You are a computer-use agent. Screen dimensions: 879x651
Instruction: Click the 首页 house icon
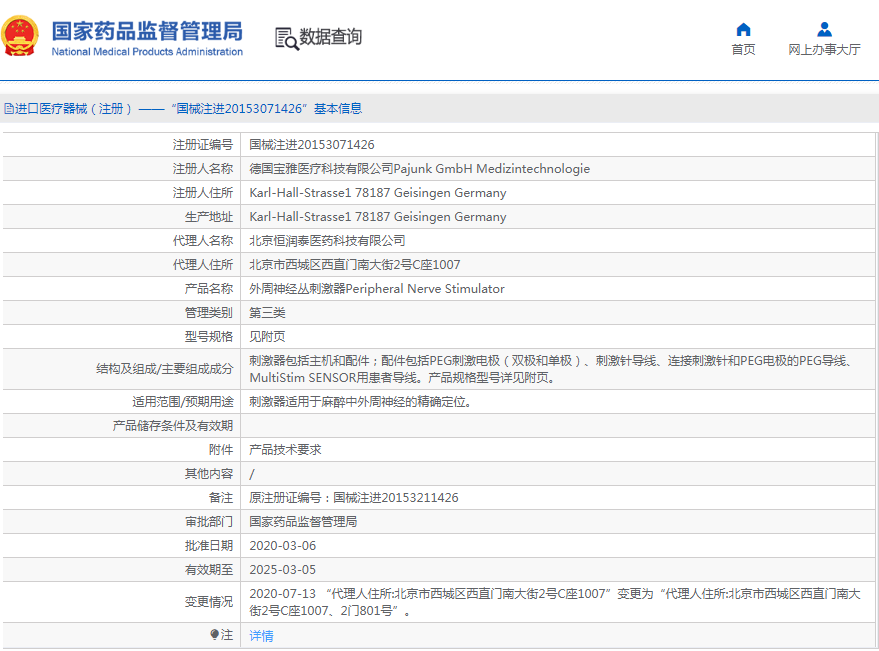pyautogui.click(x=743, y=29)
